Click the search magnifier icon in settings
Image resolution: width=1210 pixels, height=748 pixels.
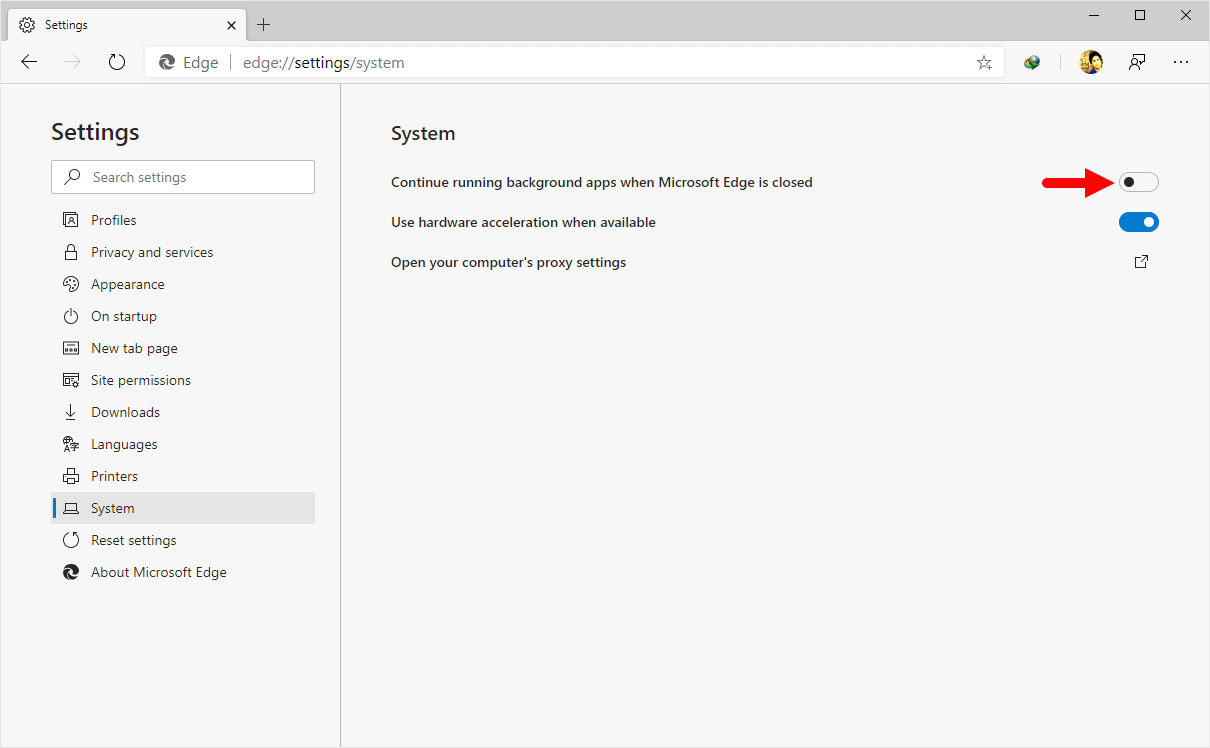[x=72, y=177]
